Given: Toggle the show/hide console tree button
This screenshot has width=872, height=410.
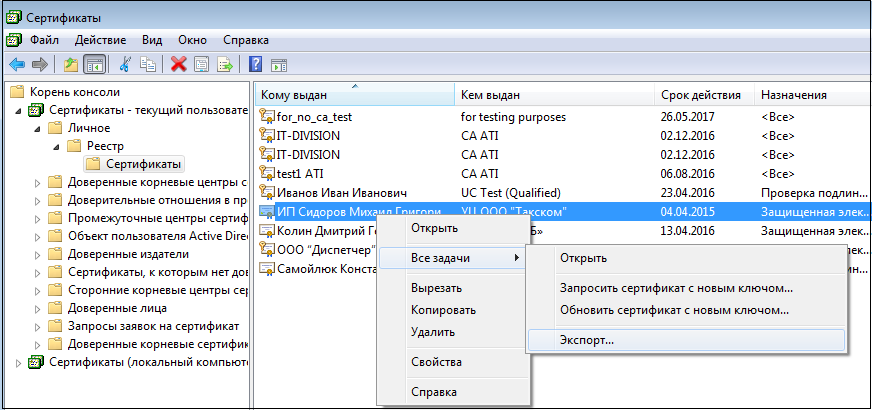Looking at the screenshot, I should click(94, 64).
